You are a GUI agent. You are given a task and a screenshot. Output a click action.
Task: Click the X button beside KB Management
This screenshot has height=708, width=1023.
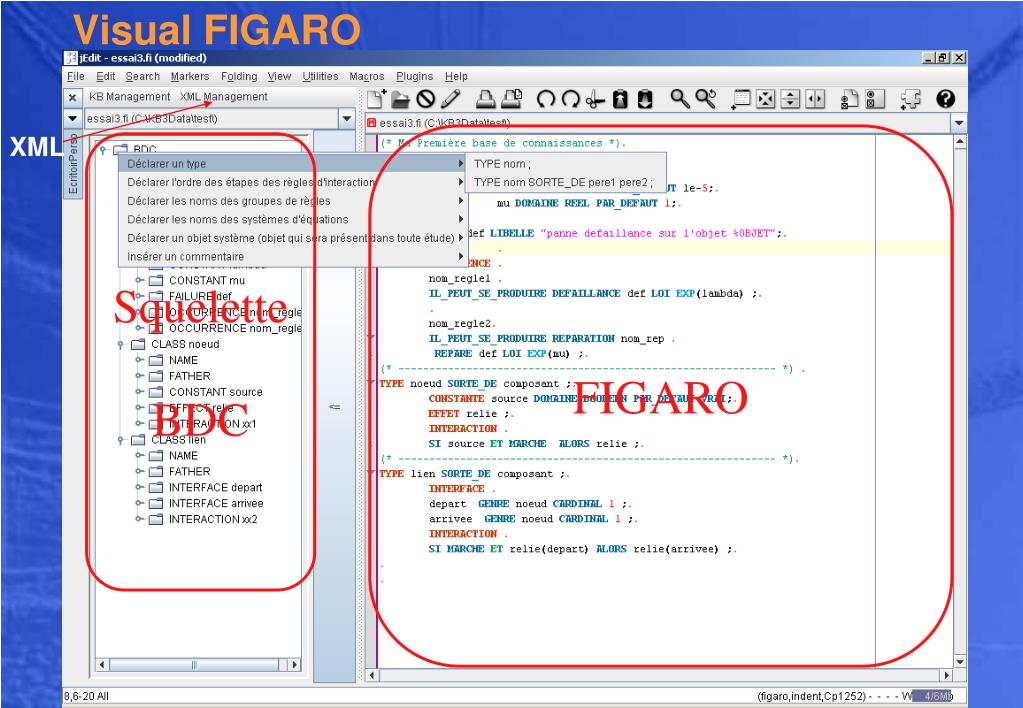pyautogui.click(x=72, y=97)
